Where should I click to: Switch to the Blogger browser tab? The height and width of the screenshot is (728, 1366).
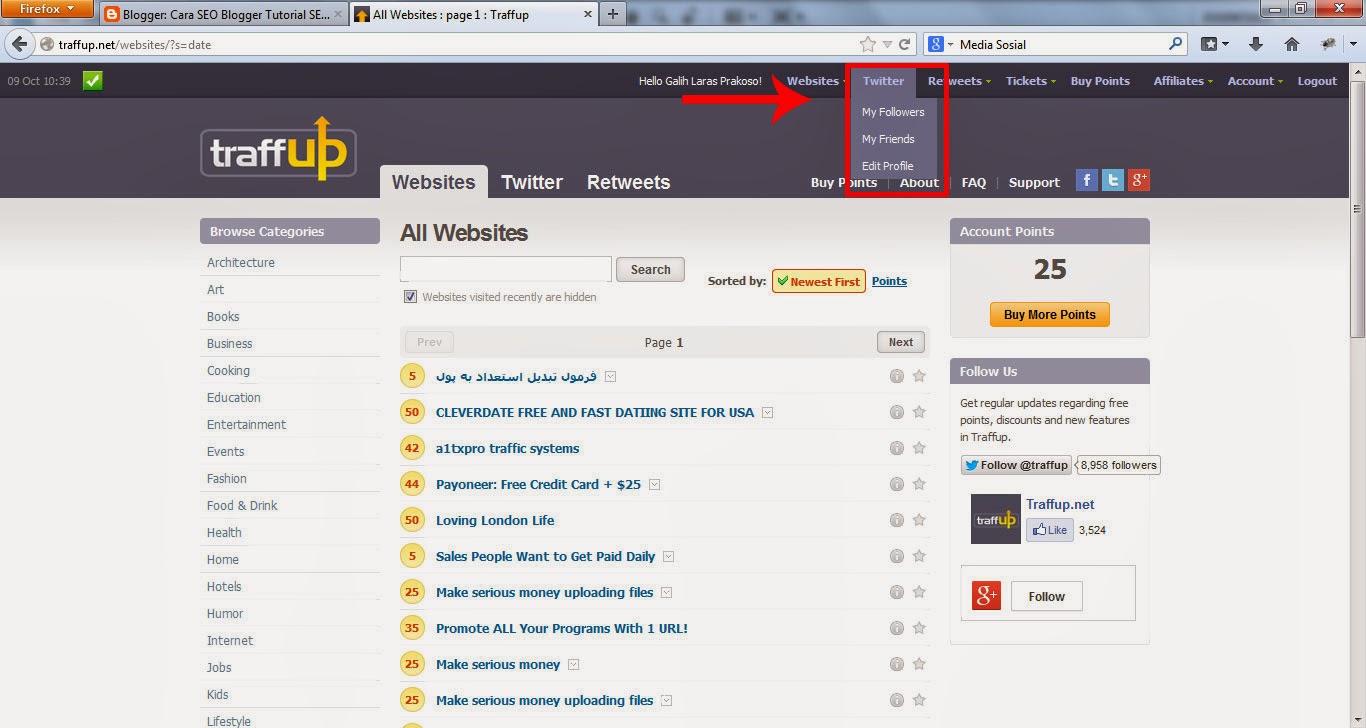(x=225, y=15)
